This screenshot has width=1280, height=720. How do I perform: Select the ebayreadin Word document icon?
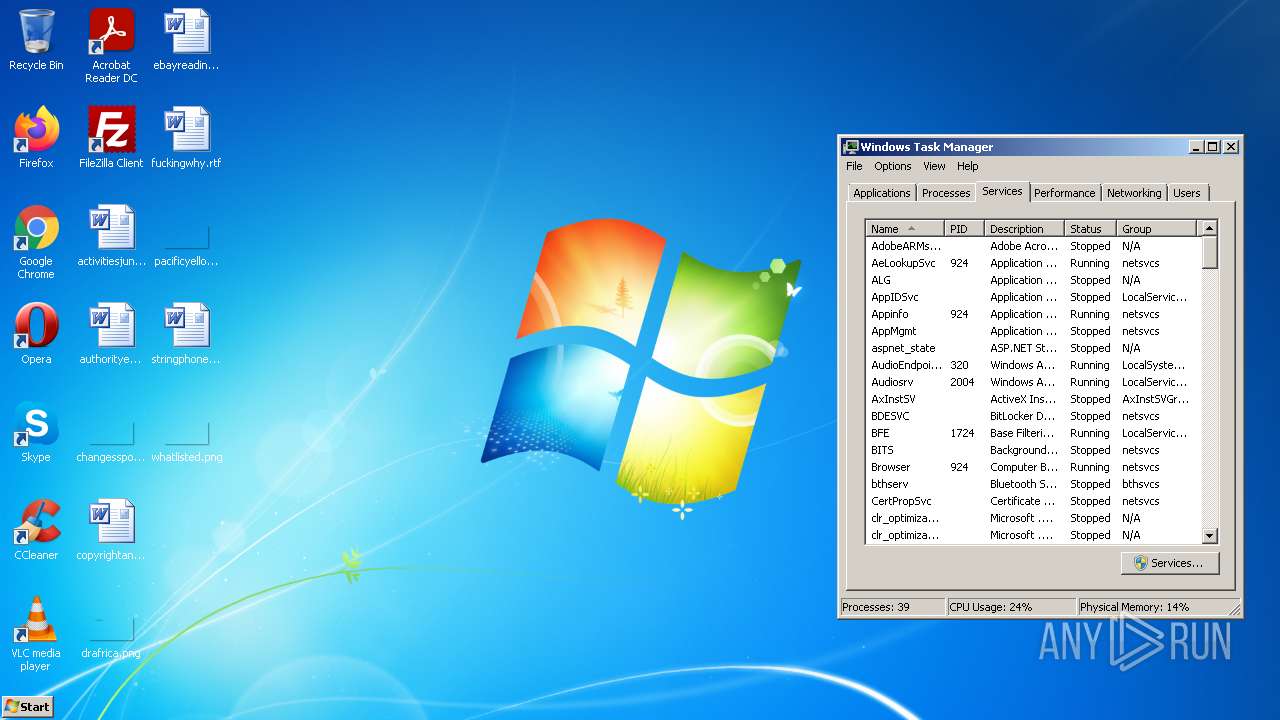point(186,41)
